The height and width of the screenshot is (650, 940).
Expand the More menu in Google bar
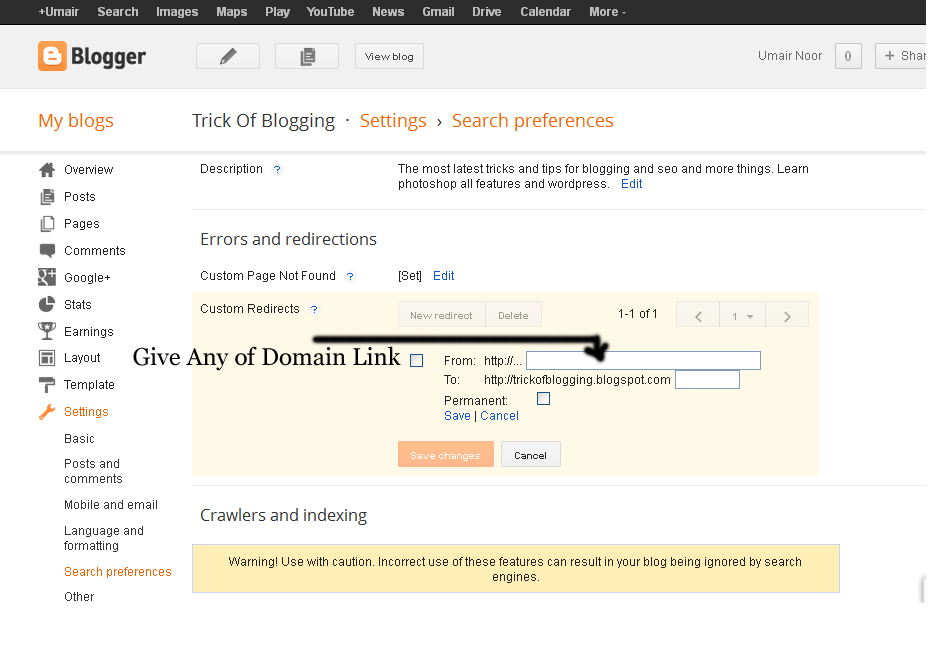[607, 12]
